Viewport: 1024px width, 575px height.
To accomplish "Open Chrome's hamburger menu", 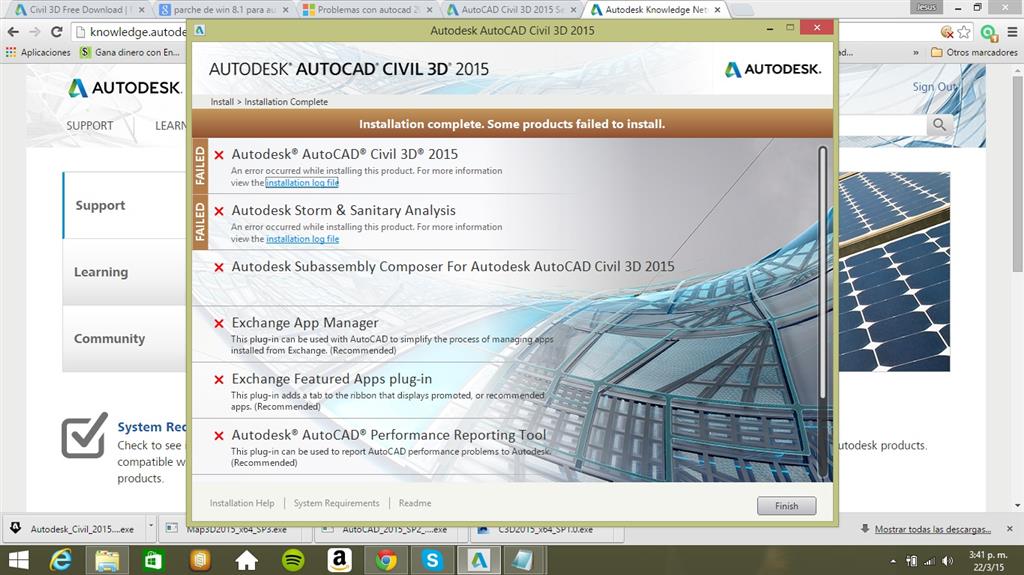I will (x=1012, y=31).
